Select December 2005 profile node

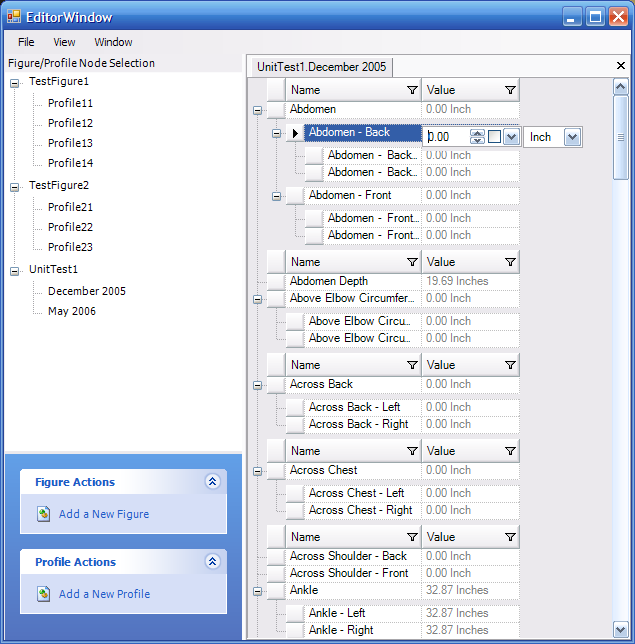(x=87, y=291)
